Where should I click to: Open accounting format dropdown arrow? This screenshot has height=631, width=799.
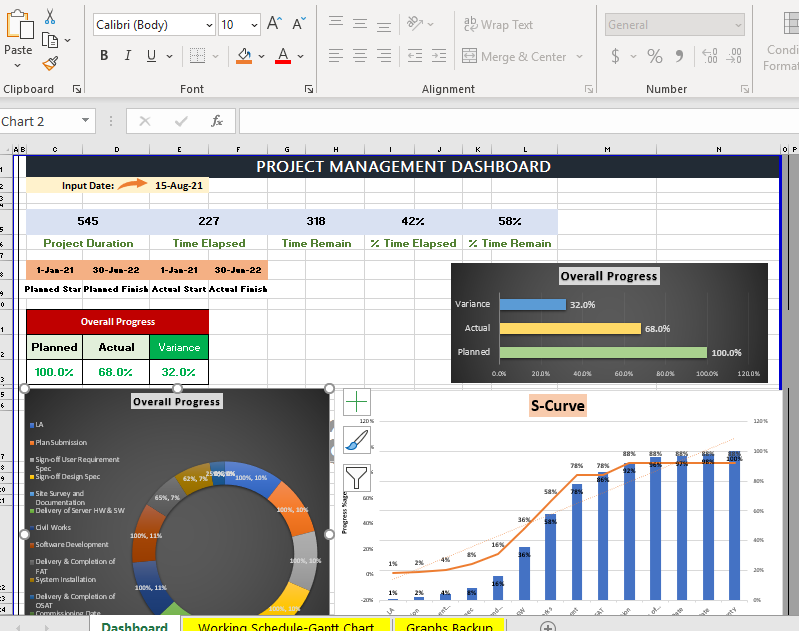(633, 56)
